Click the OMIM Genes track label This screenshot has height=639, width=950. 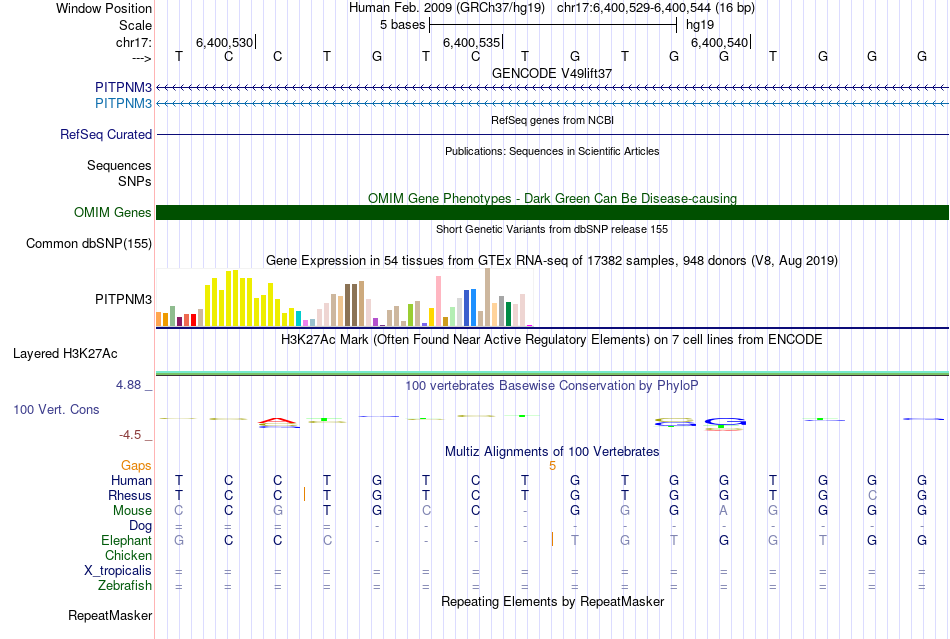coord(113,213)
